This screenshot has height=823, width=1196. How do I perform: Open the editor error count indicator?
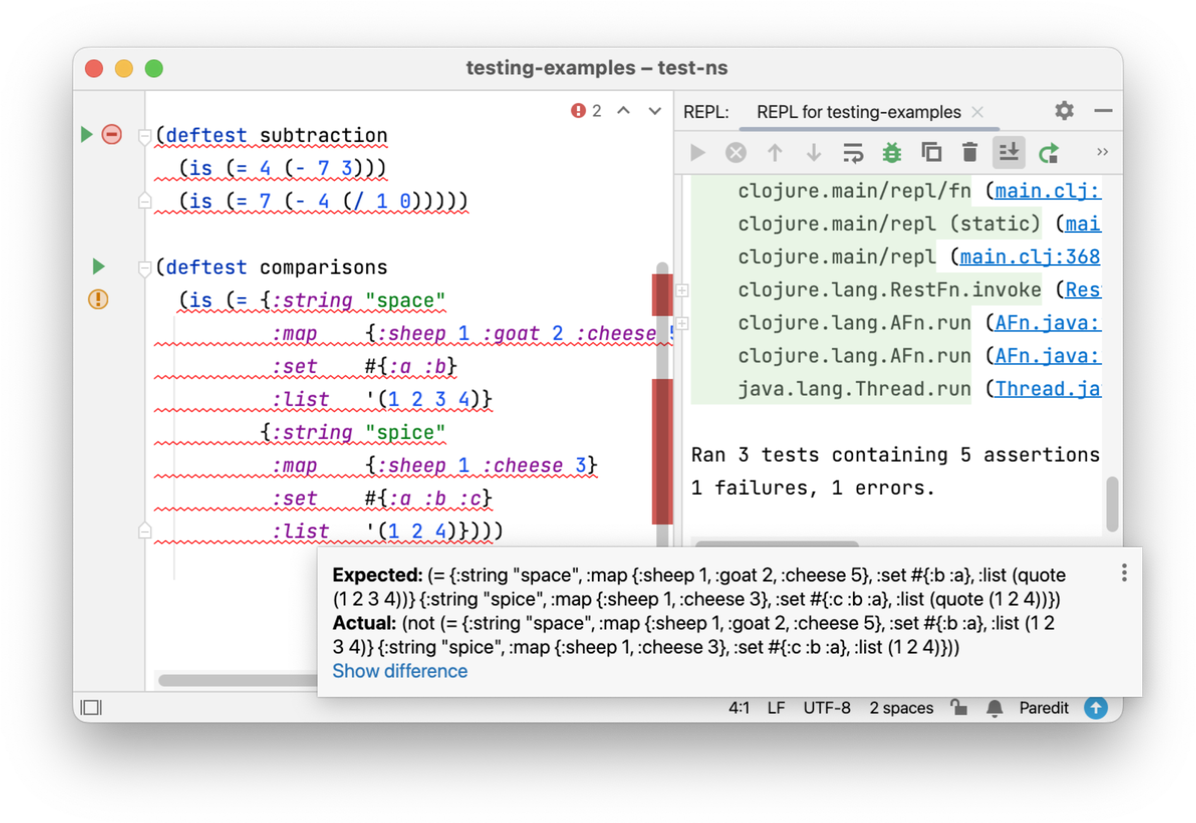[587, 111]
